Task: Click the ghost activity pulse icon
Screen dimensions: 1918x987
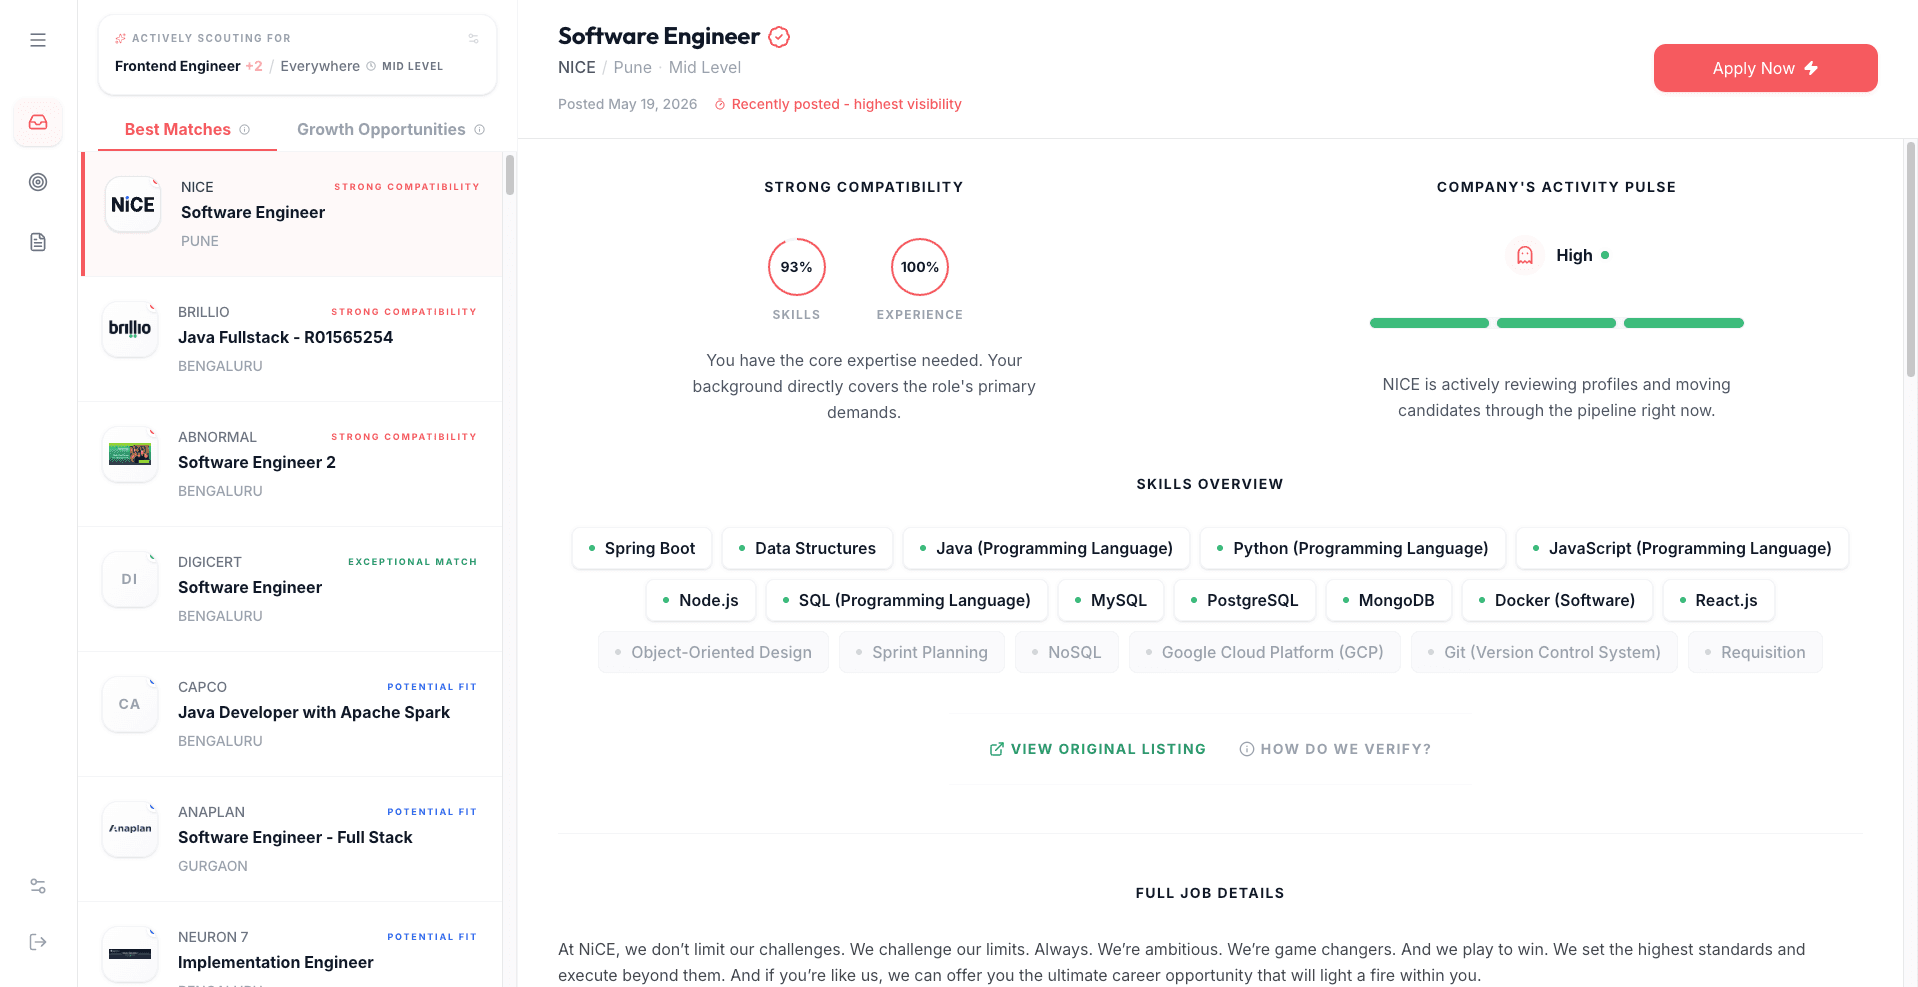Action: pyautogui.click(x=1525, y=255)
